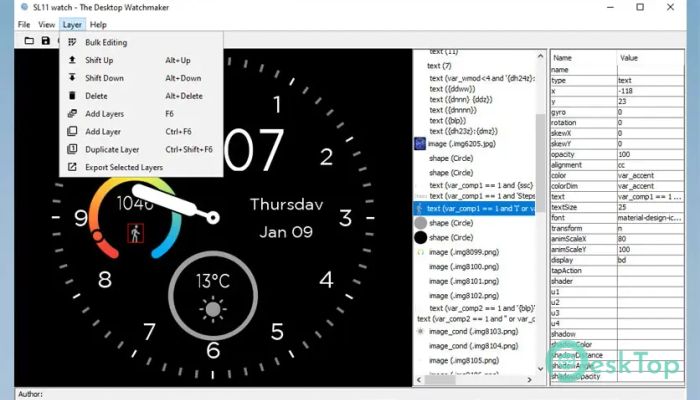700x400 pixels.
Task: Click layer list scroll left arrow
Action: click(x=419, y=379)
